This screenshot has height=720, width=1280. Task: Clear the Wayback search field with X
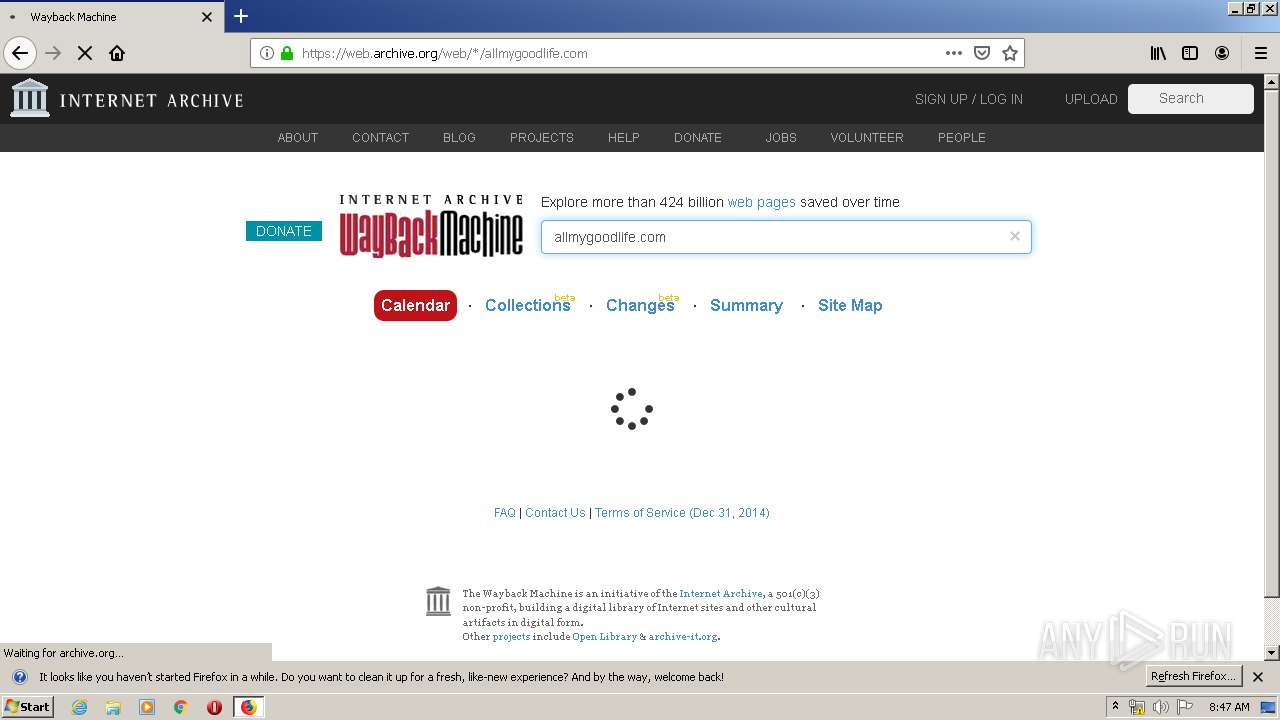click(1015, 236)
